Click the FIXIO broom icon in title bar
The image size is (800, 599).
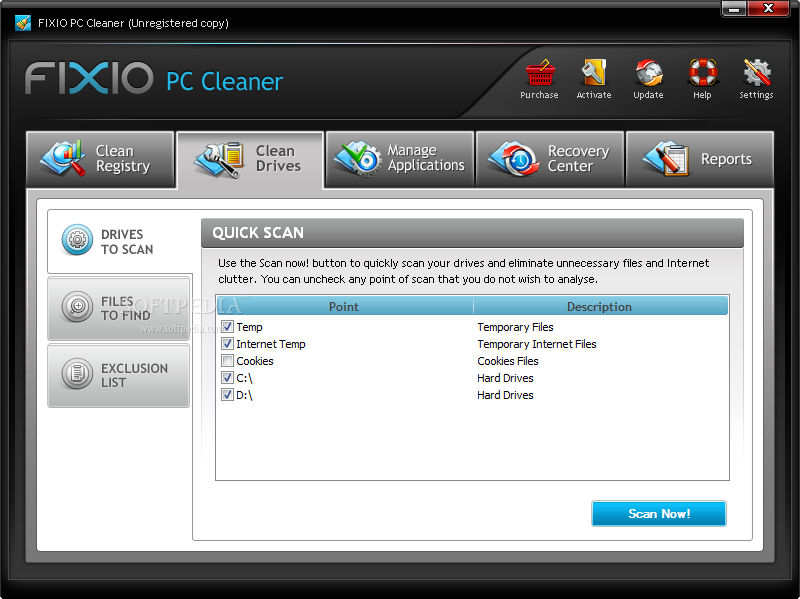[x=23, y=23]
